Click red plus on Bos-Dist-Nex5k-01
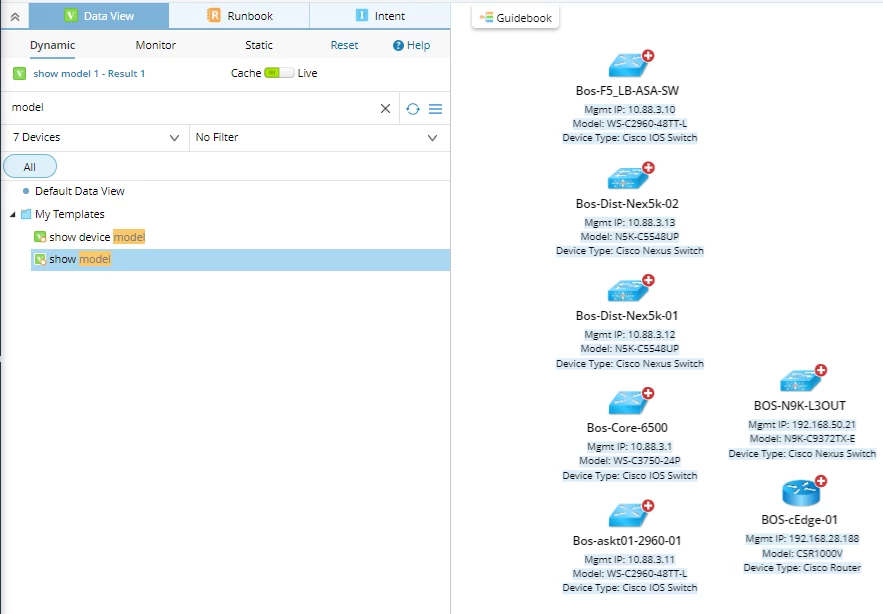 pyautogui.click(x=648, y=280)
